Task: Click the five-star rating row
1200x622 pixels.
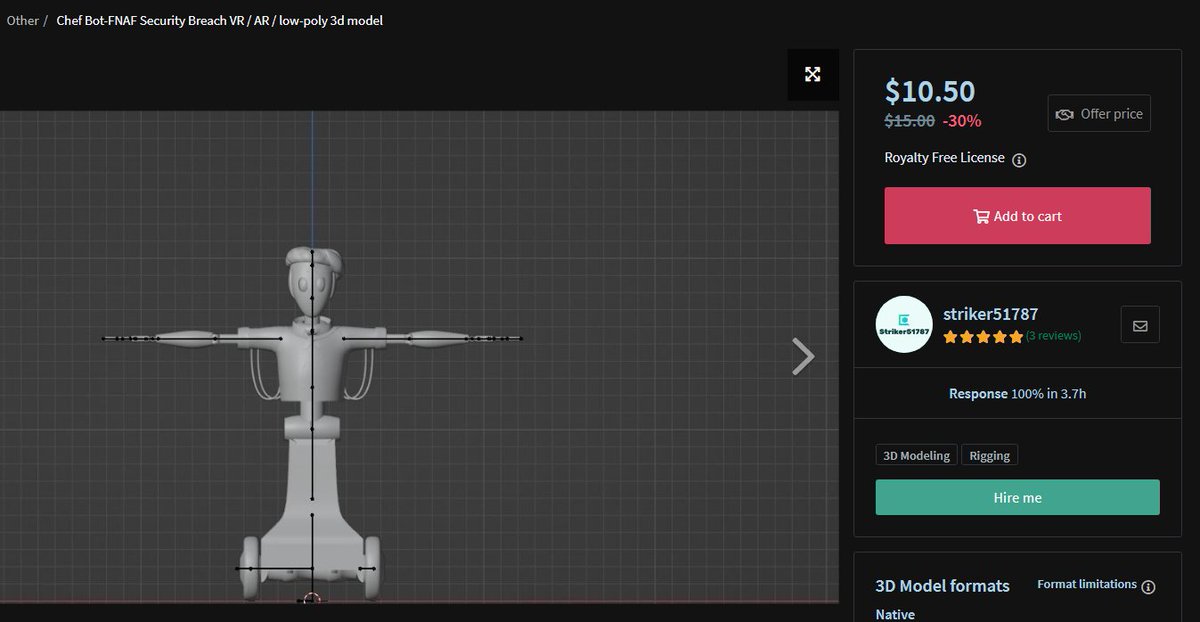Action: coord(983,337)
